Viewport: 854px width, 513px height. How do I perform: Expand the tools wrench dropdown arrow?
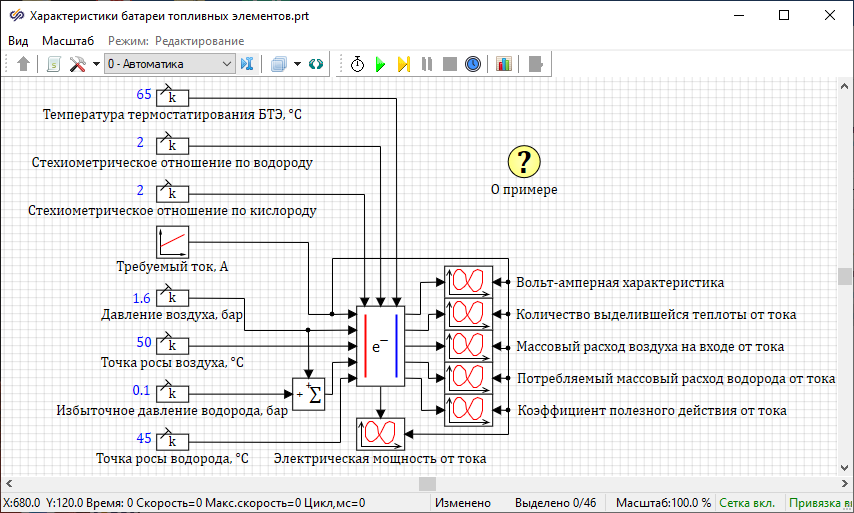(x=96, y=64)
